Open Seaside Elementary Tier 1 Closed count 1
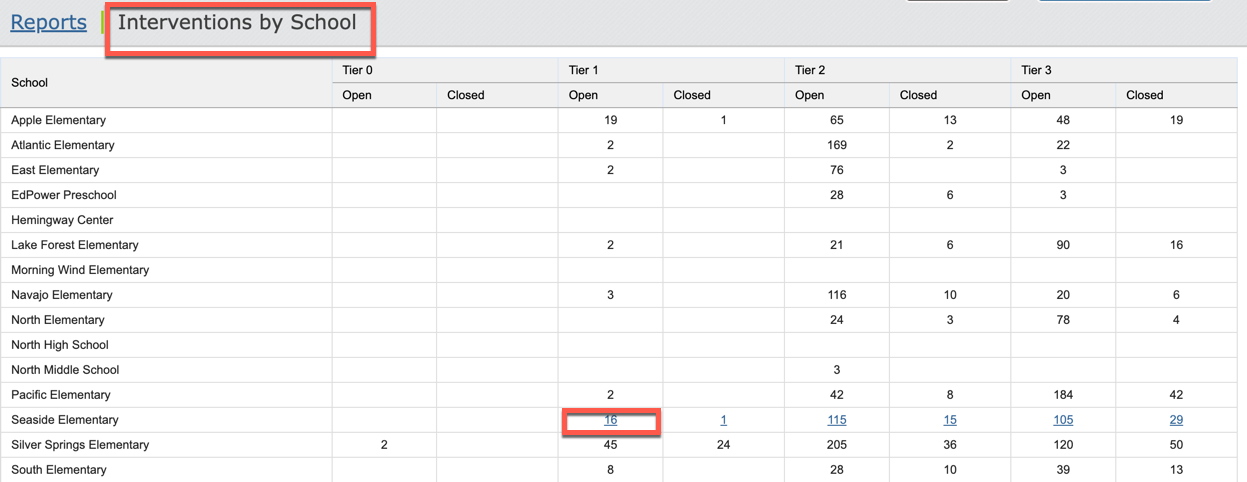This screenshot has height=482, width=1247. pyautogui.click(x=723, y=420)
